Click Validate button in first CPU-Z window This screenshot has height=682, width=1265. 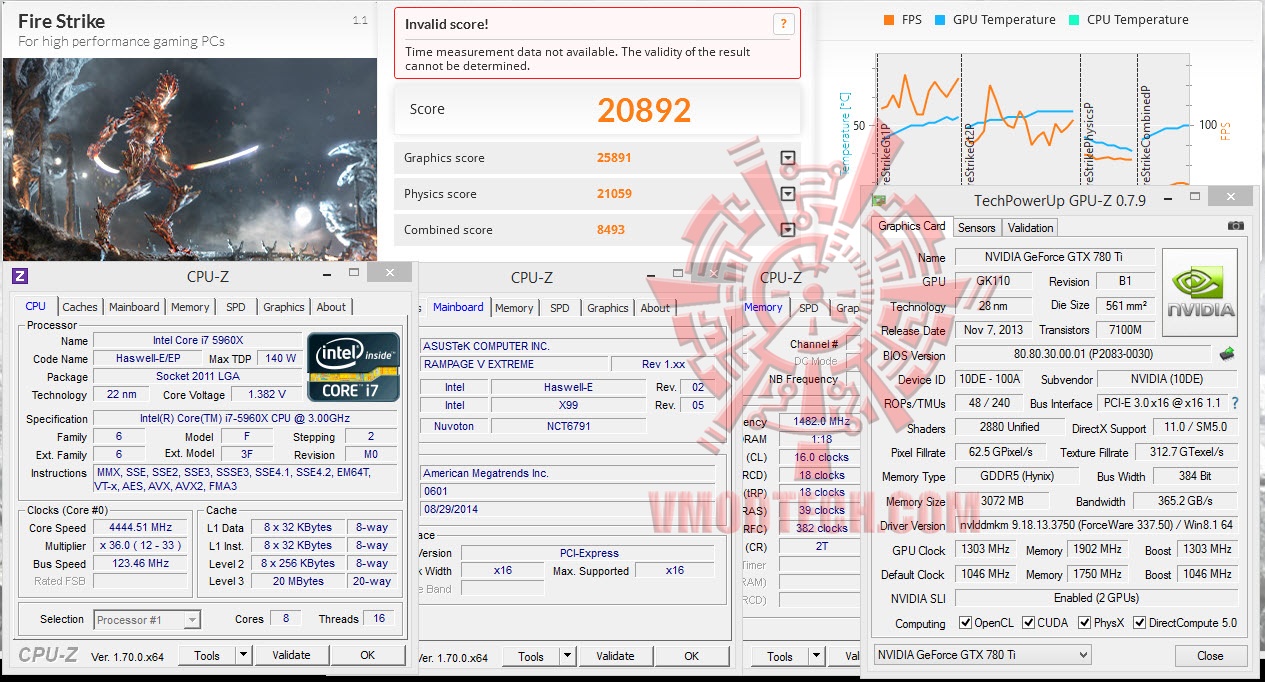pos(291,656)
